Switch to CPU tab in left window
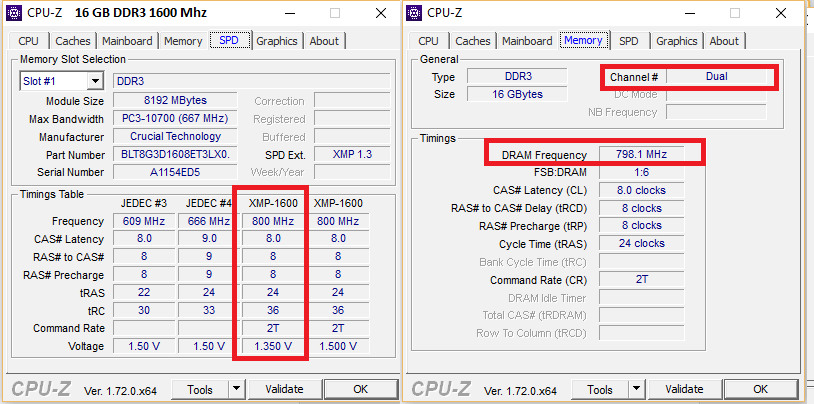The image size is (814, 404). click(29, 41)
